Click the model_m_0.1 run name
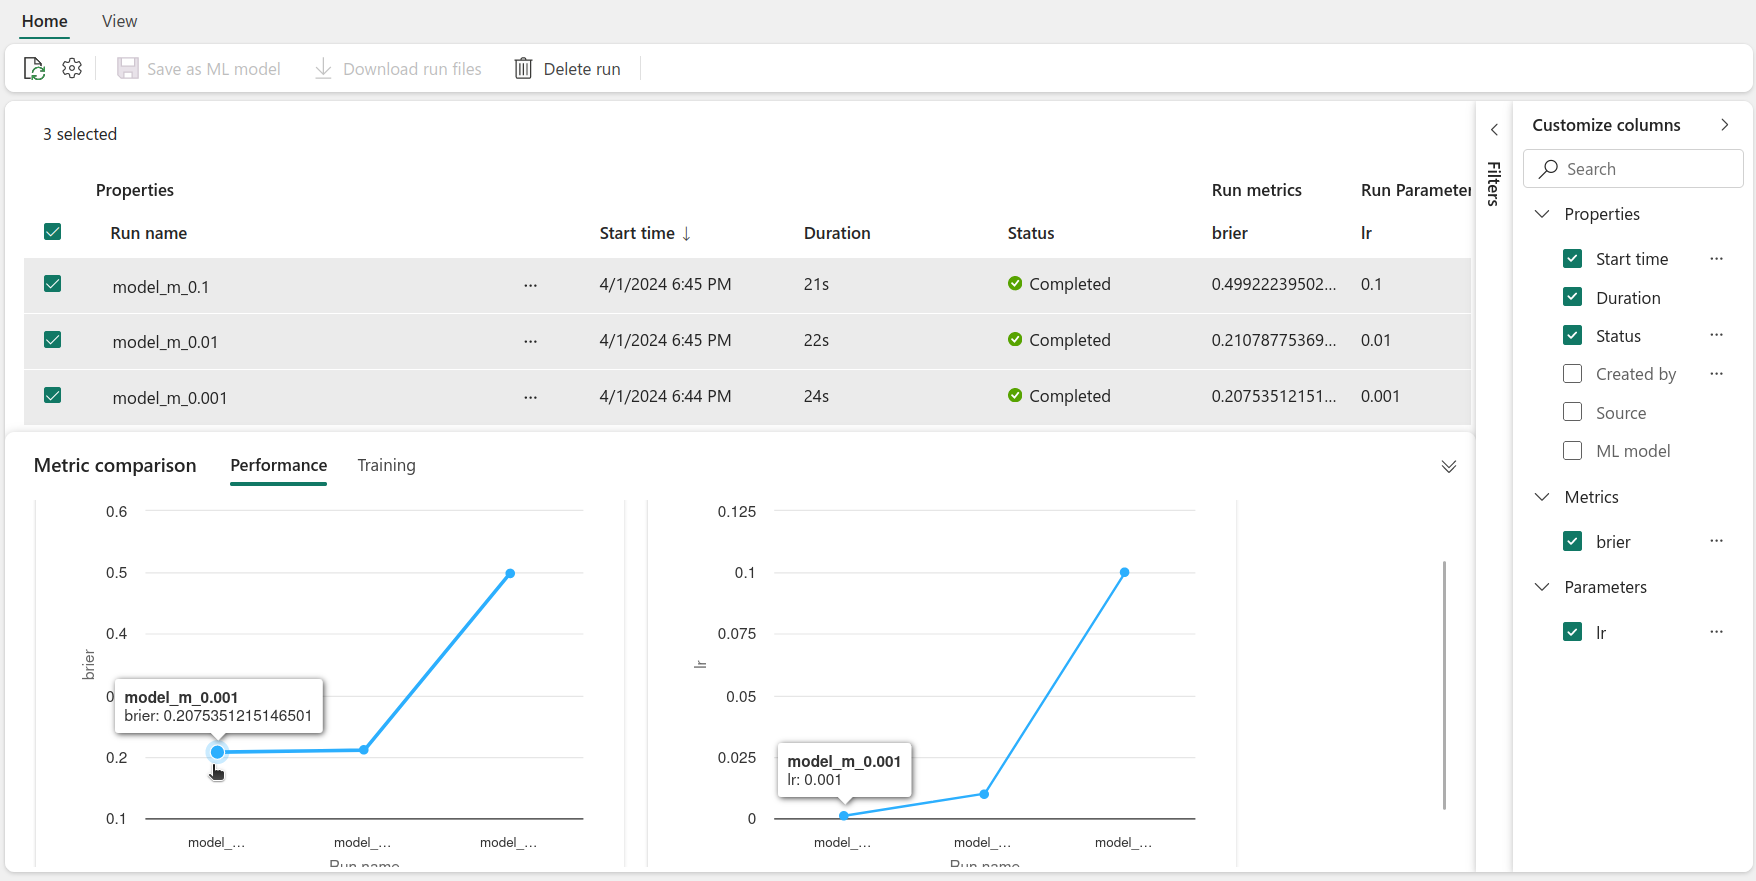Screen dimensions: 1756x881 click(x=161, y=287)
